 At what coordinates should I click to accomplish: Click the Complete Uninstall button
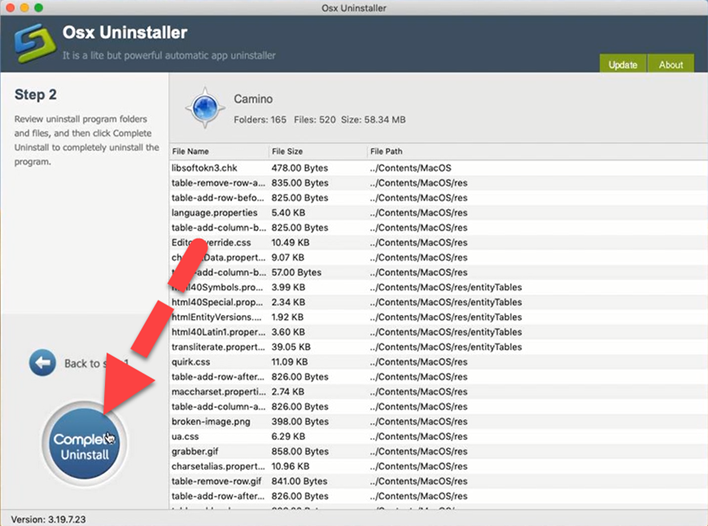tap(84, 443)
